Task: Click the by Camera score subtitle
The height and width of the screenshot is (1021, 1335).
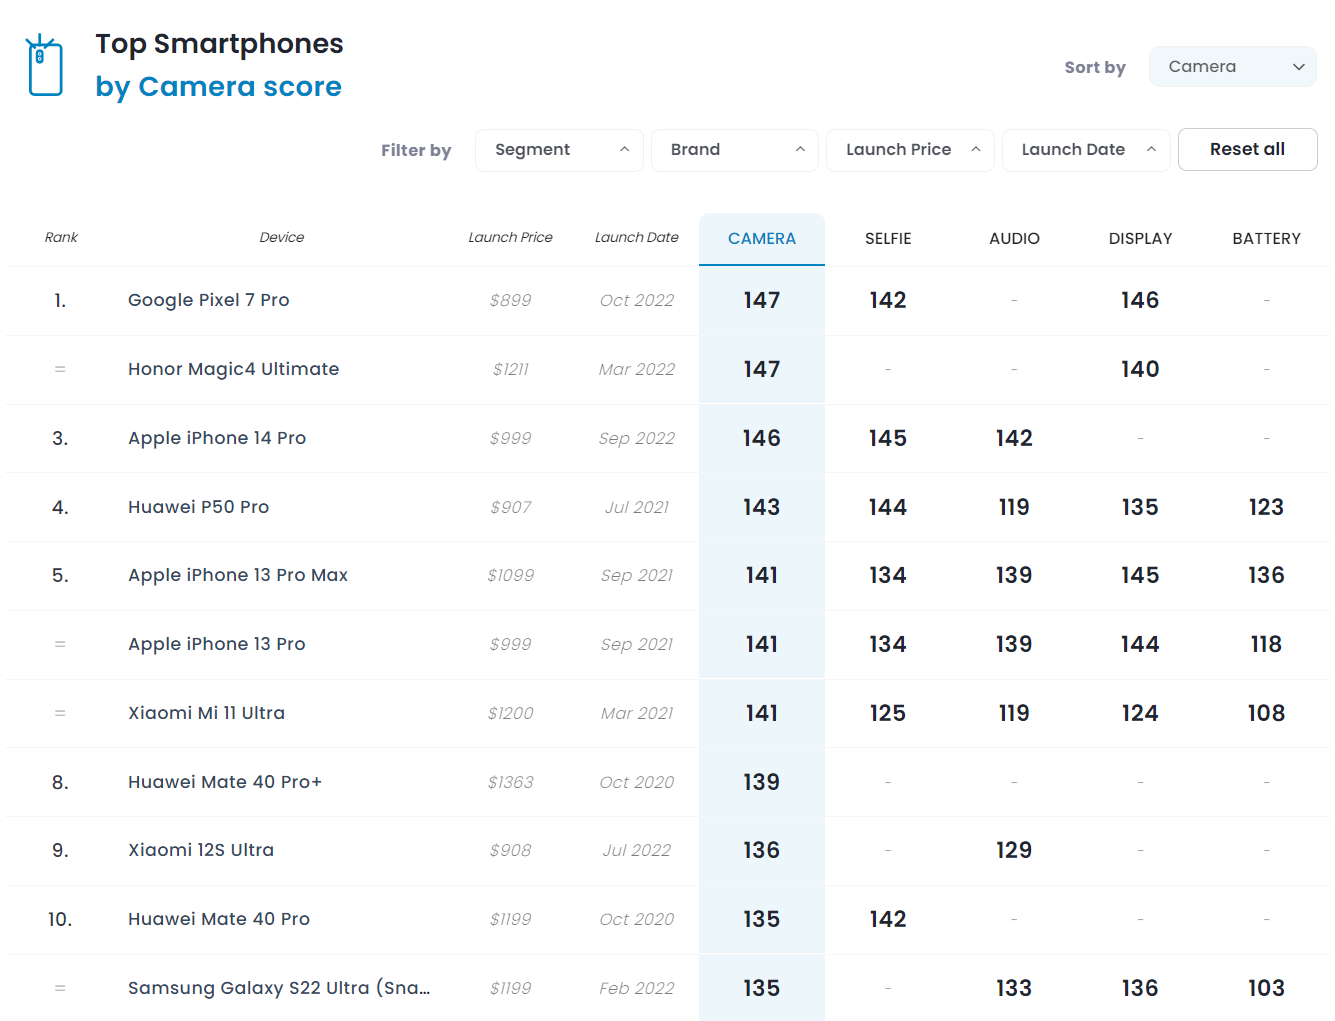Action: 218,87
